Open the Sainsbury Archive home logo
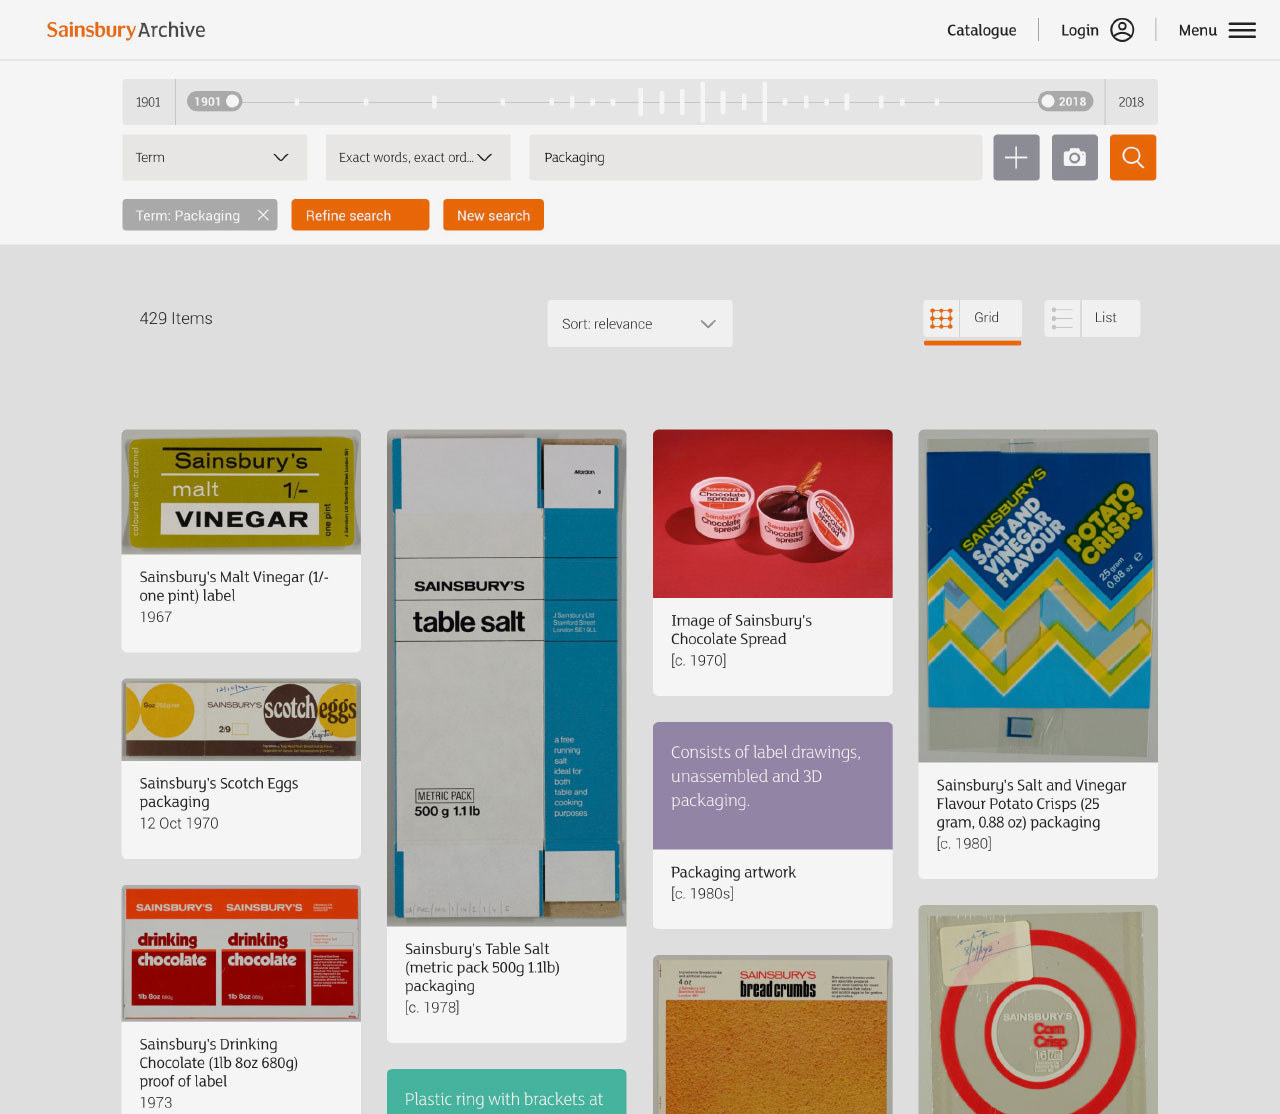This screenshot has height=1114, width=1280. pos(126,30)
